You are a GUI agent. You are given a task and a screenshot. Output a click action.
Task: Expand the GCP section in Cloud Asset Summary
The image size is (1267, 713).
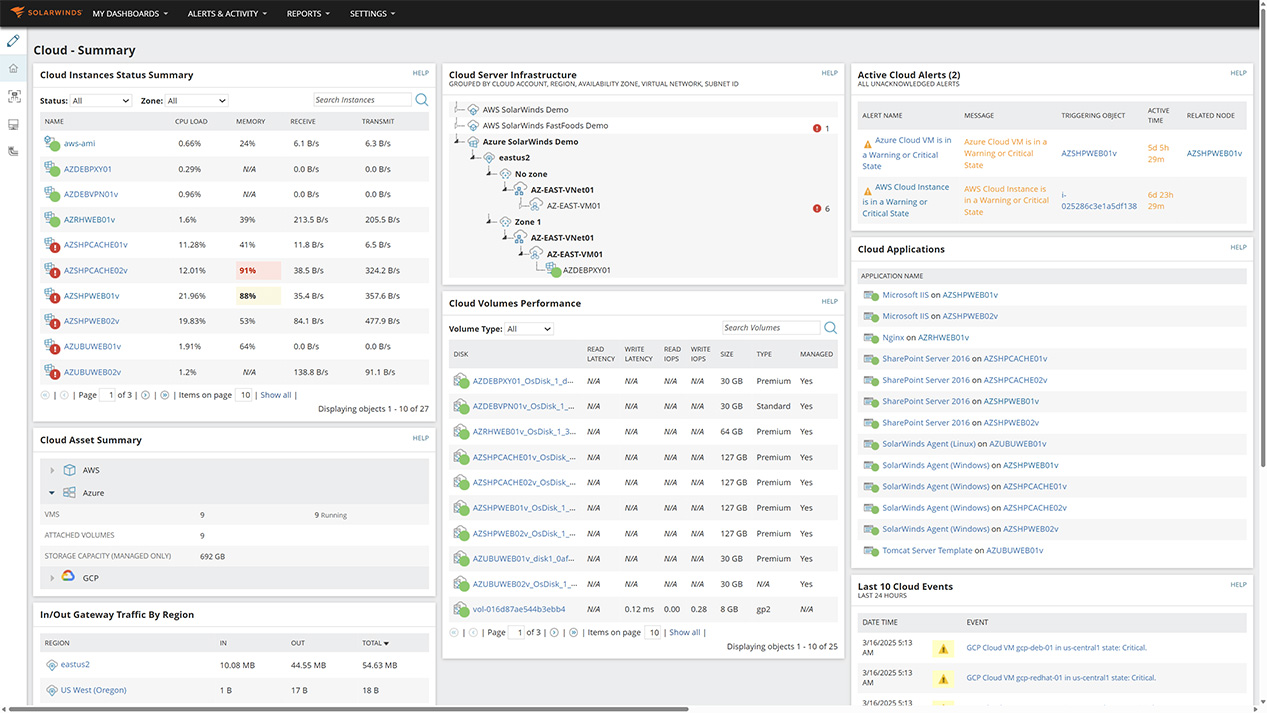(x=52, y=578)
